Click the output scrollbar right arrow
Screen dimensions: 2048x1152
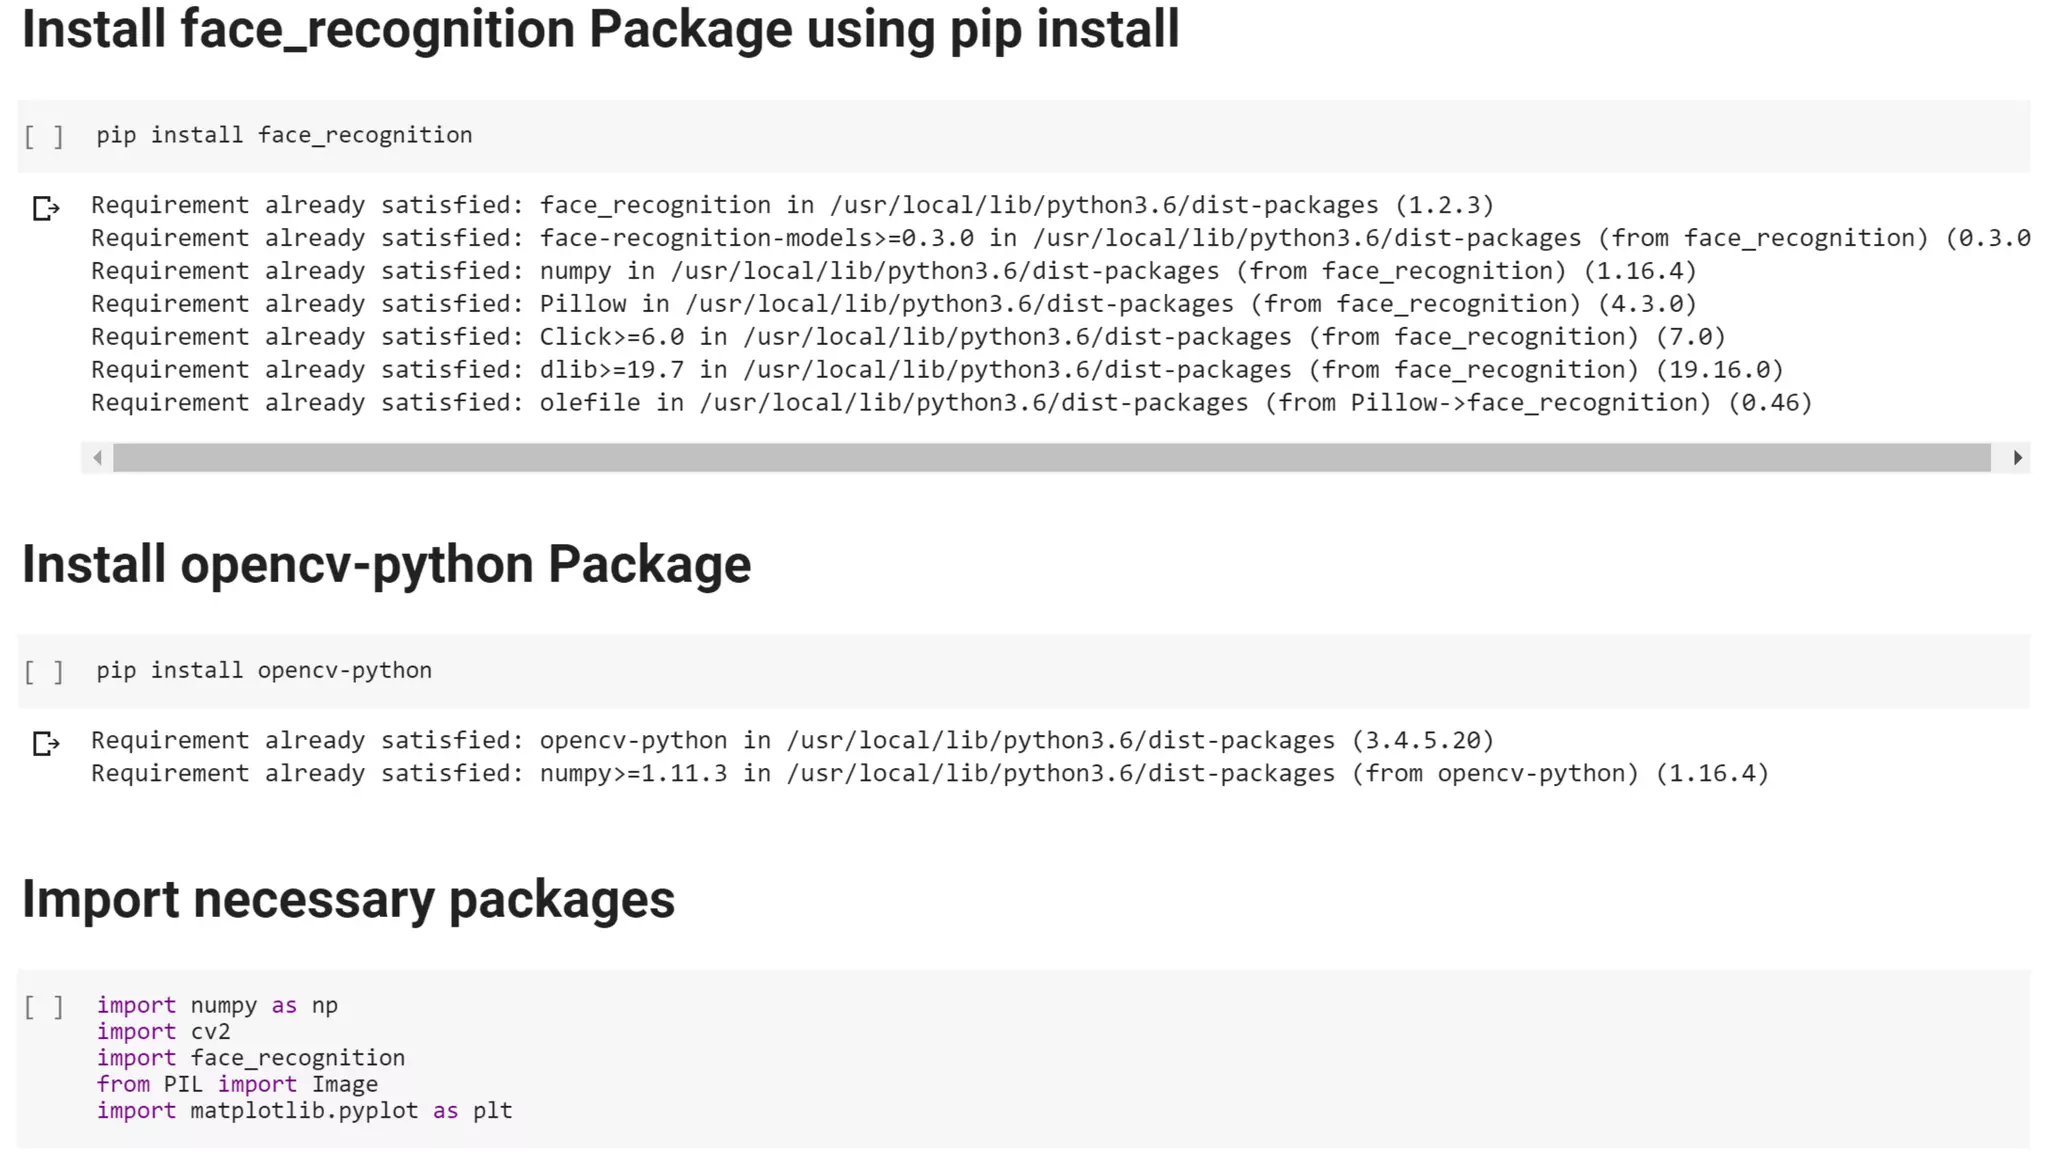pyautogui.click(x=2017, y=457)
